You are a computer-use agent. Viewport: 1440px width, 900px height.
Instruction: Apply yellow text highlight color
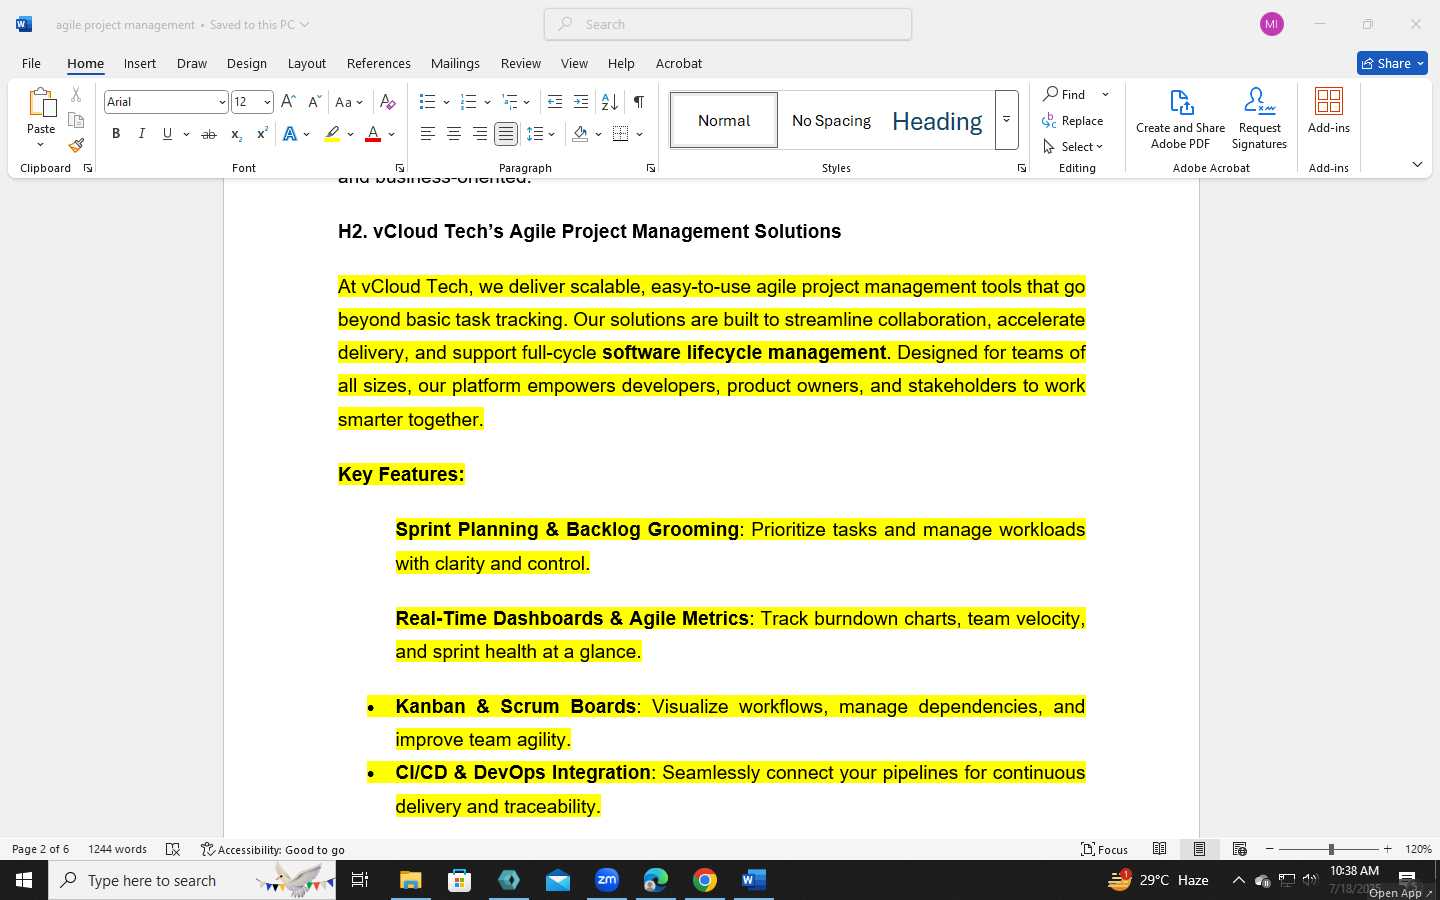tap(332, 134)
